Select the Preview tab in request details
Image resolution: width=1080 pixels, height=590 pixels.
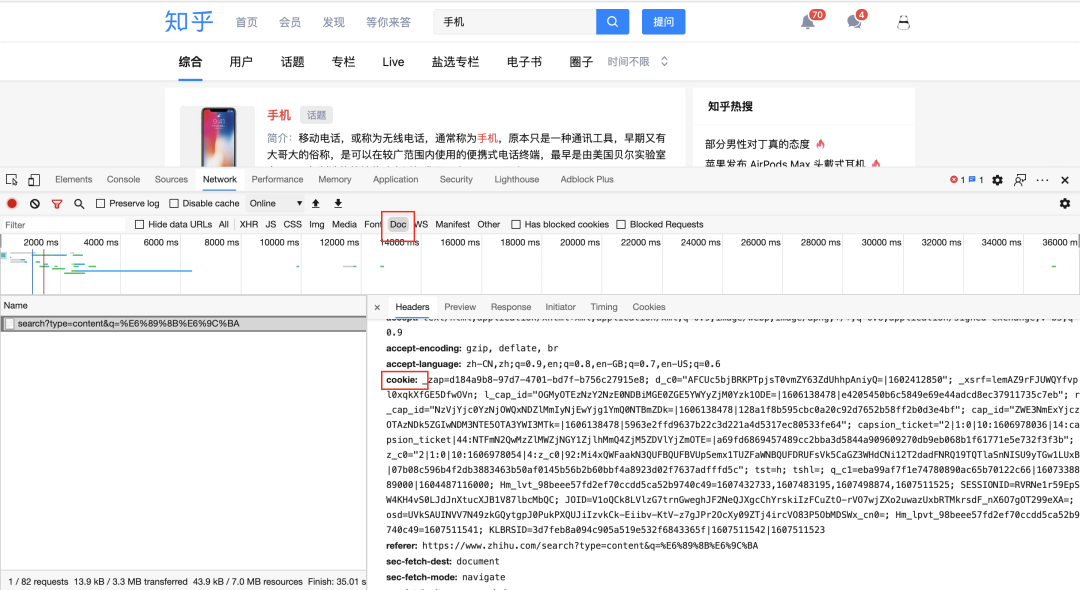click(460, 307)
